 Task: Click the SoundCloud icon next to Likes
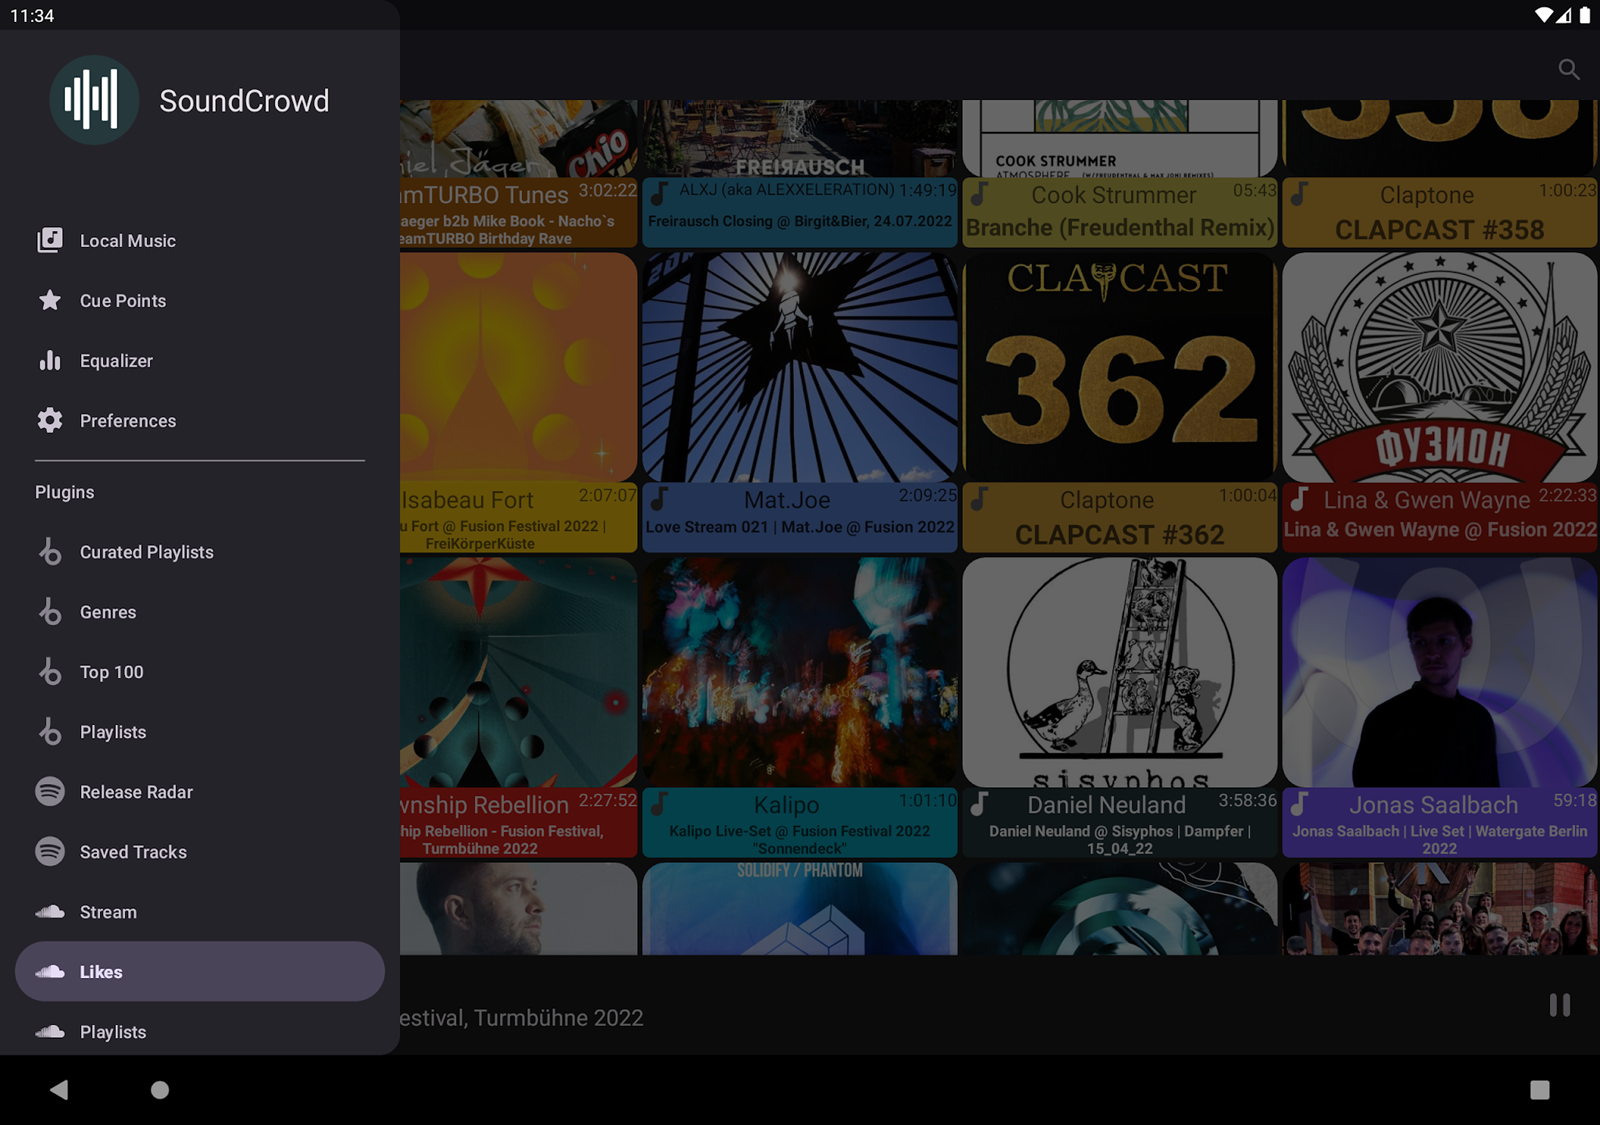[50, 971]
